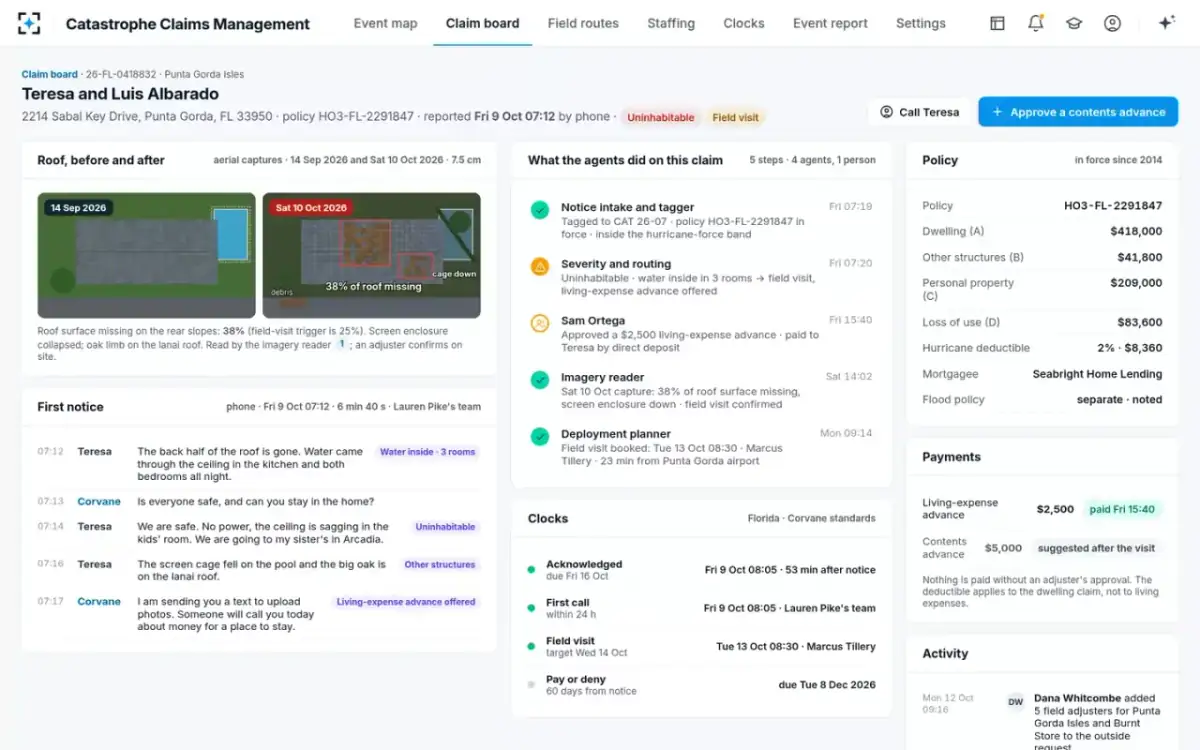Click the green check beside Notice intake and tagger
Image resolution: width=1200 pixels, height=750 pixels.
(540, 210)
